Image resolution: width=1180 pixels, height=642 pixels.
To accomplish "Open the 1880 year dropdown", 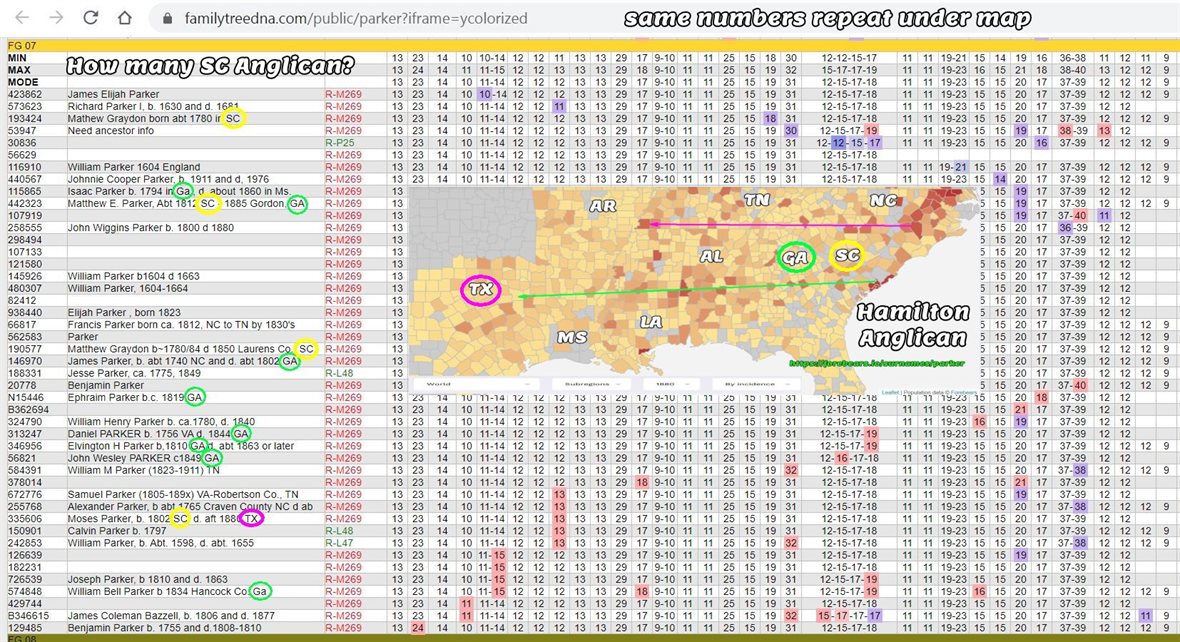I will tap(671, 383).
